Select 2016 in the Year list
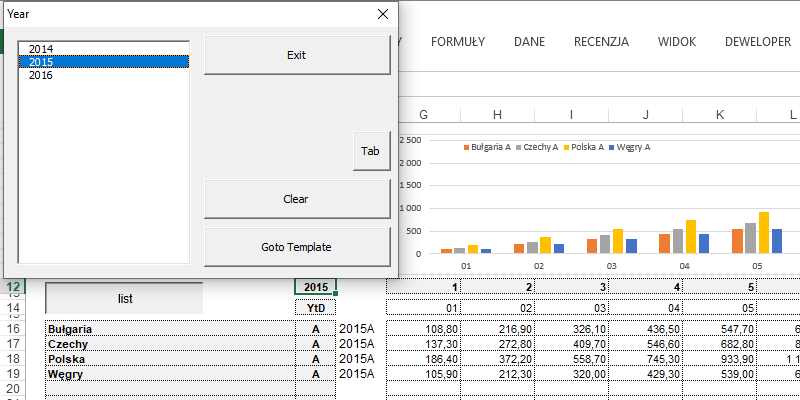The image size is (800, 400). point(42,75)
